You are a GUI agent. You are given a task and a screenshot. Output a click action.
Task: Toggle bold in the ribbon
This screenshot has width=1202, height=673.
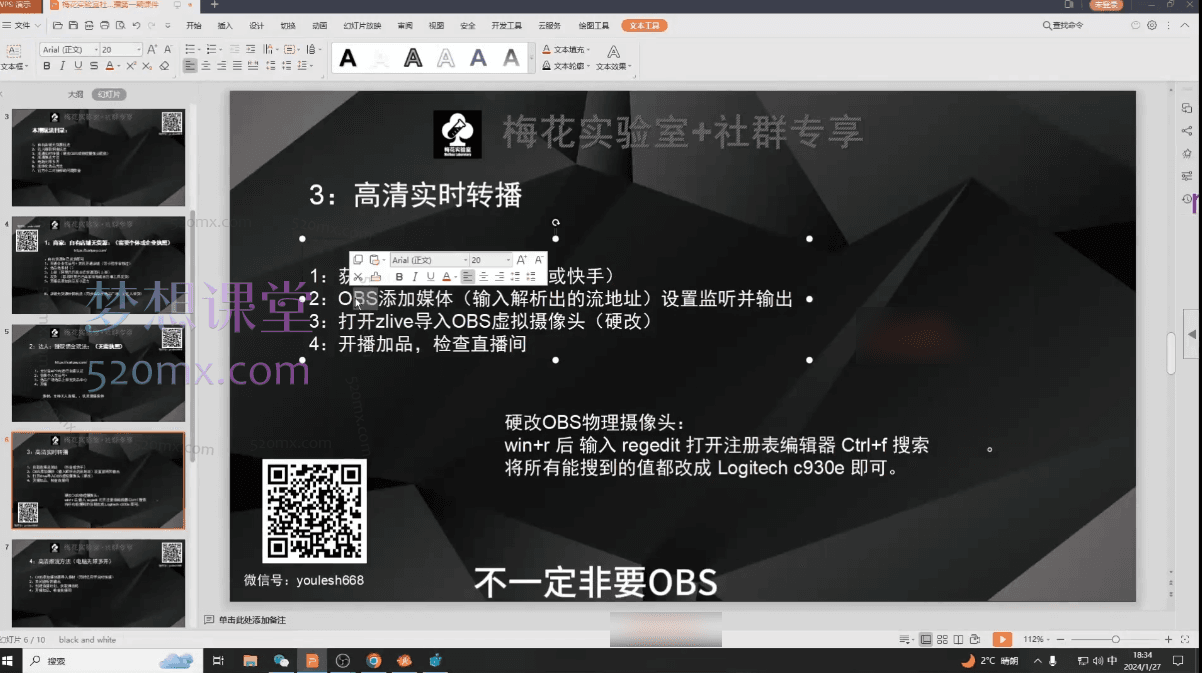[x=46, y=66]
